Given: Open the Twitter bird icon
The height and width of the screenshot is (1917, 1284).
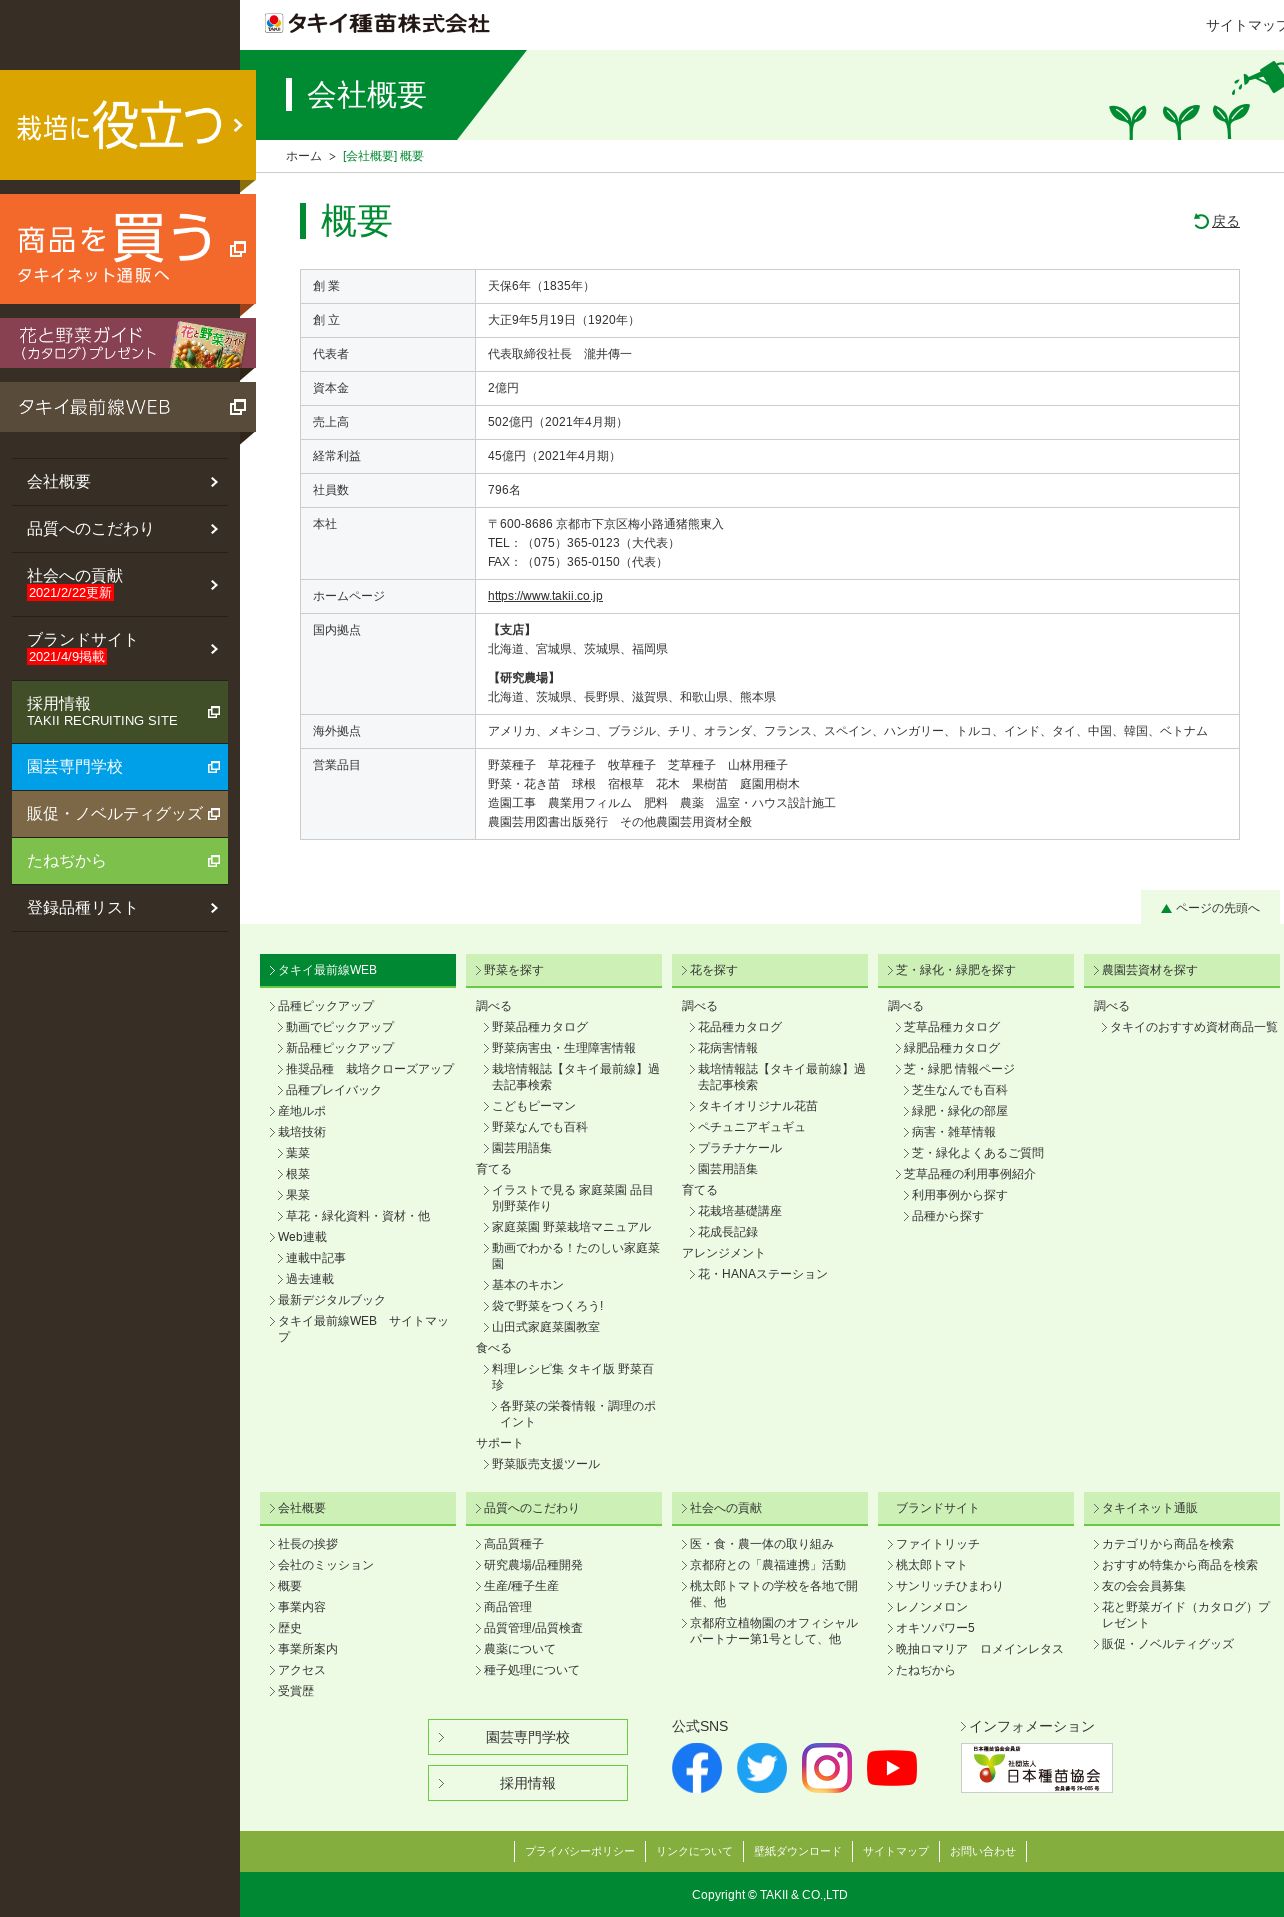Looking at the screenshot, I should click(762, 1768).
